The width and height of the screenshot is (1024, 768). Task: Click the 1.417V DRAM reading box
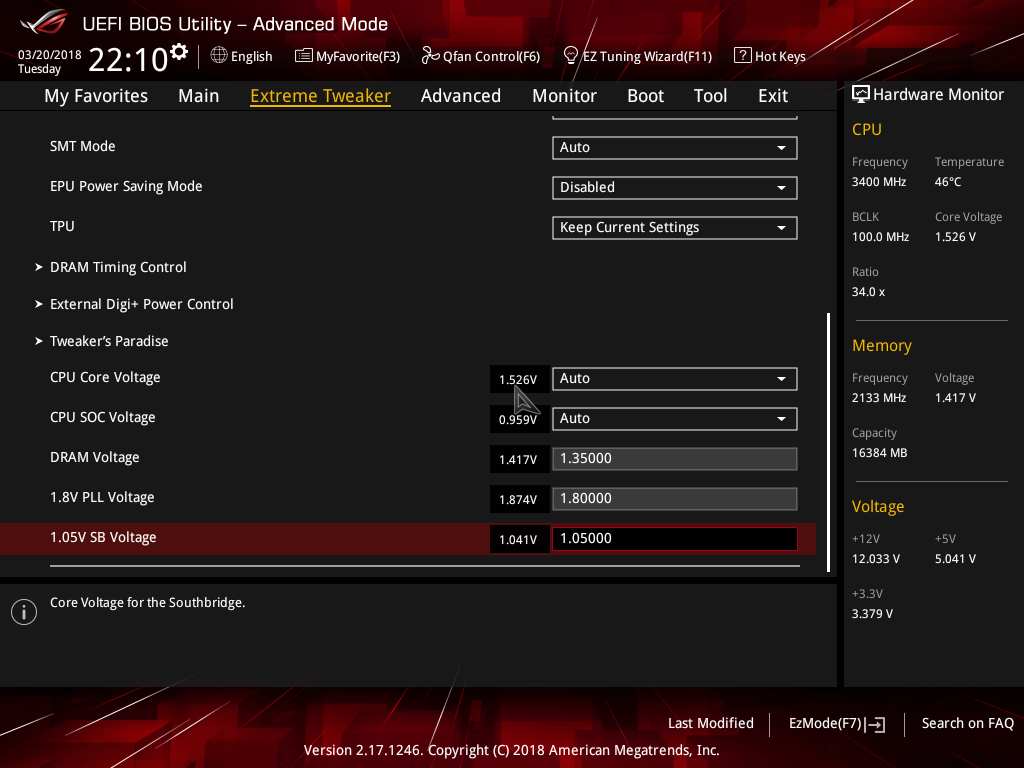[519, 460]
